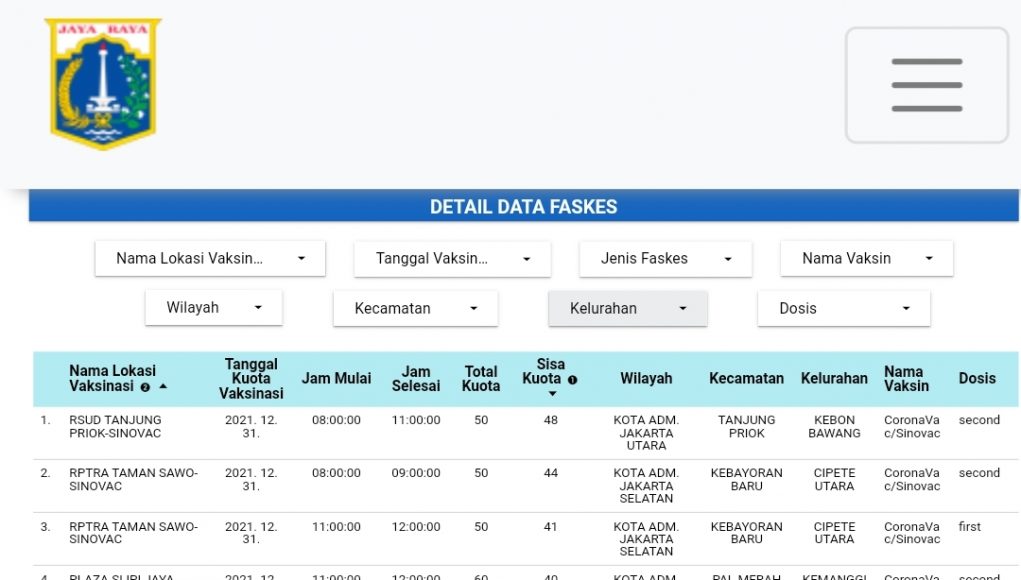Viewport: 1021px width, 580px height.
Task: Open the Nama Lokasi Vaksinasi filter dropdown
Action: coord(210,258)
